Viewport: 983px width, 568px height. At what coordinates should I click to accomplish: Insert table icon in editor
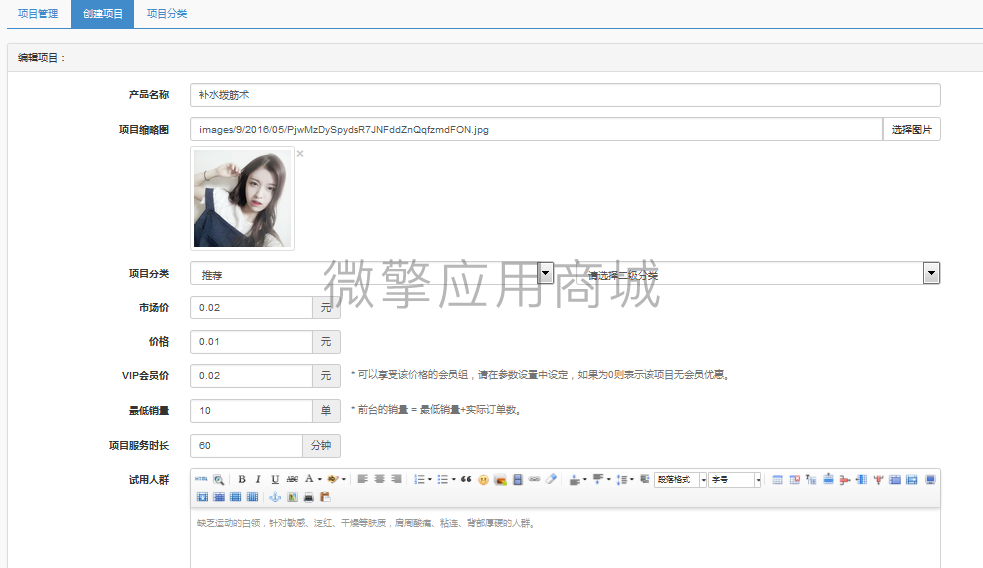(777, 480)
